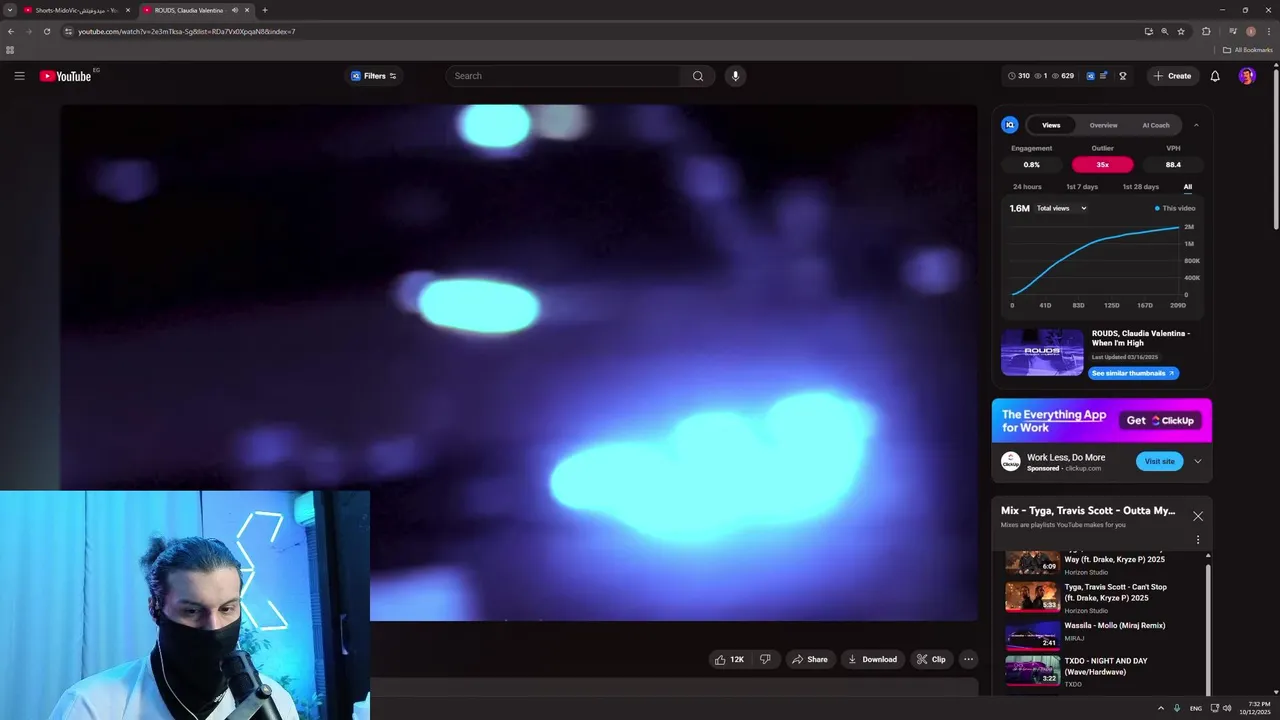Open YouTube notifications bell
This screenshot has height=720, width=1280.
[1215, 76]
